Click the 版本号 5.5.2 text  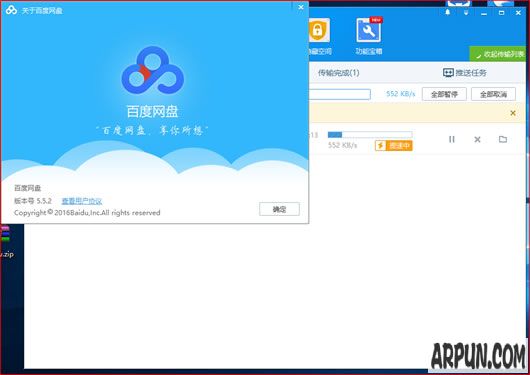click(x=33, y=201)
